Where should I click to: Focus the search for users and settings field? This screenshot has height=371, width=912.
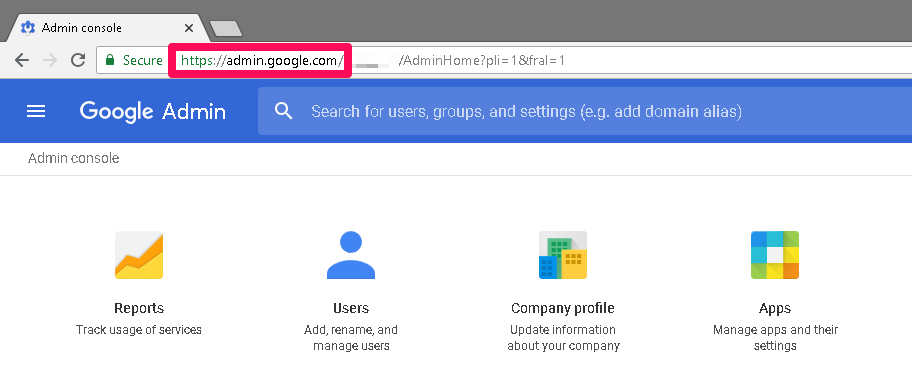point(585,111)
